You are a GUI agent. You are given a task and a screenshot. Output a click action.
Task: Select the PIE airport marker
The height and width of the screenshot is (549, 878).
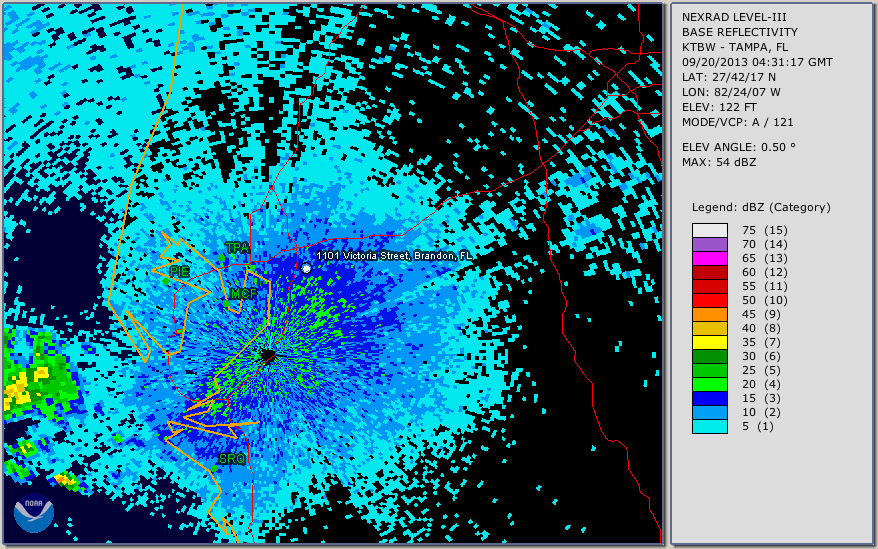165,281
